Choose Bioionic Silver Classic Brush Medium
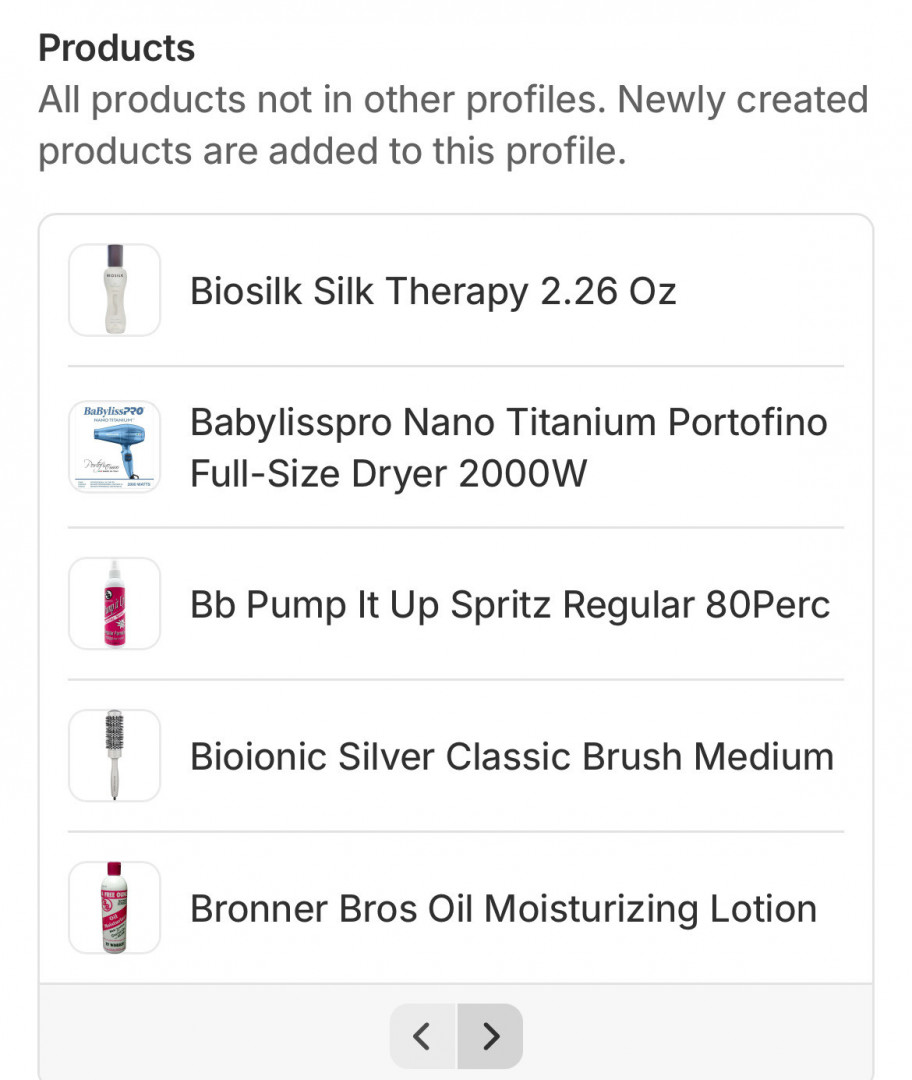The height and width of the screenshot is (1080, 912). click(511, 757)
